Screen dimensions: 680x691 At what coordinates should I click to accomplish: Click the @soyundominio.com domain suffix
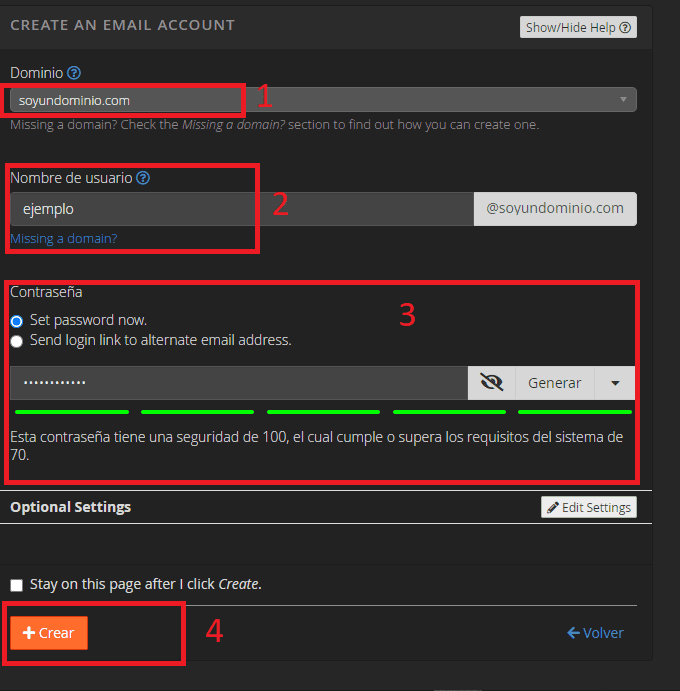click(555, 208)
